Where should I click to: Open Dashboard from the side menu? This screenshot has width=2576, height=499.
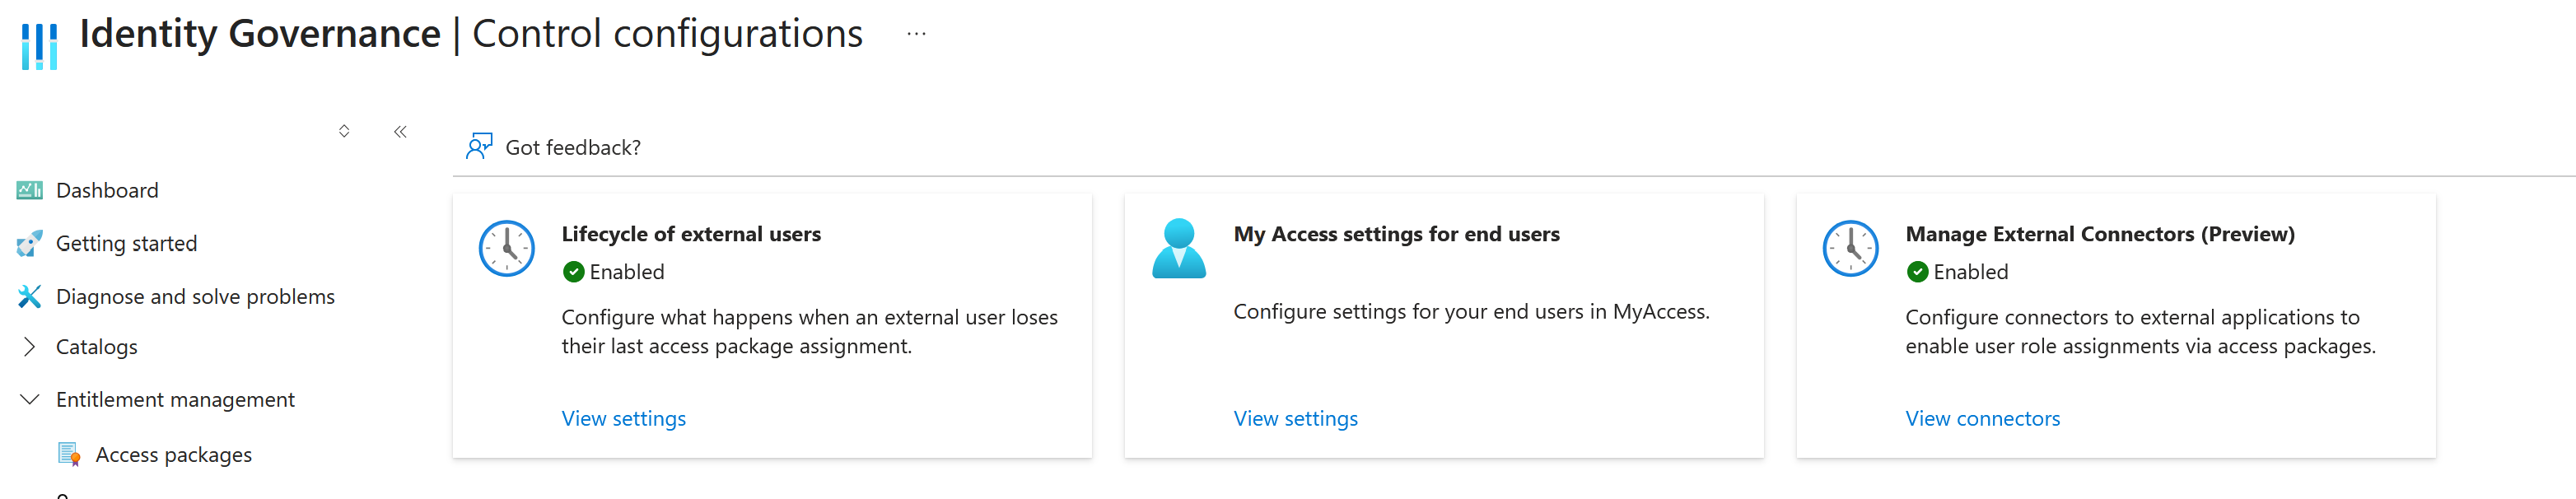coord(107,190)
